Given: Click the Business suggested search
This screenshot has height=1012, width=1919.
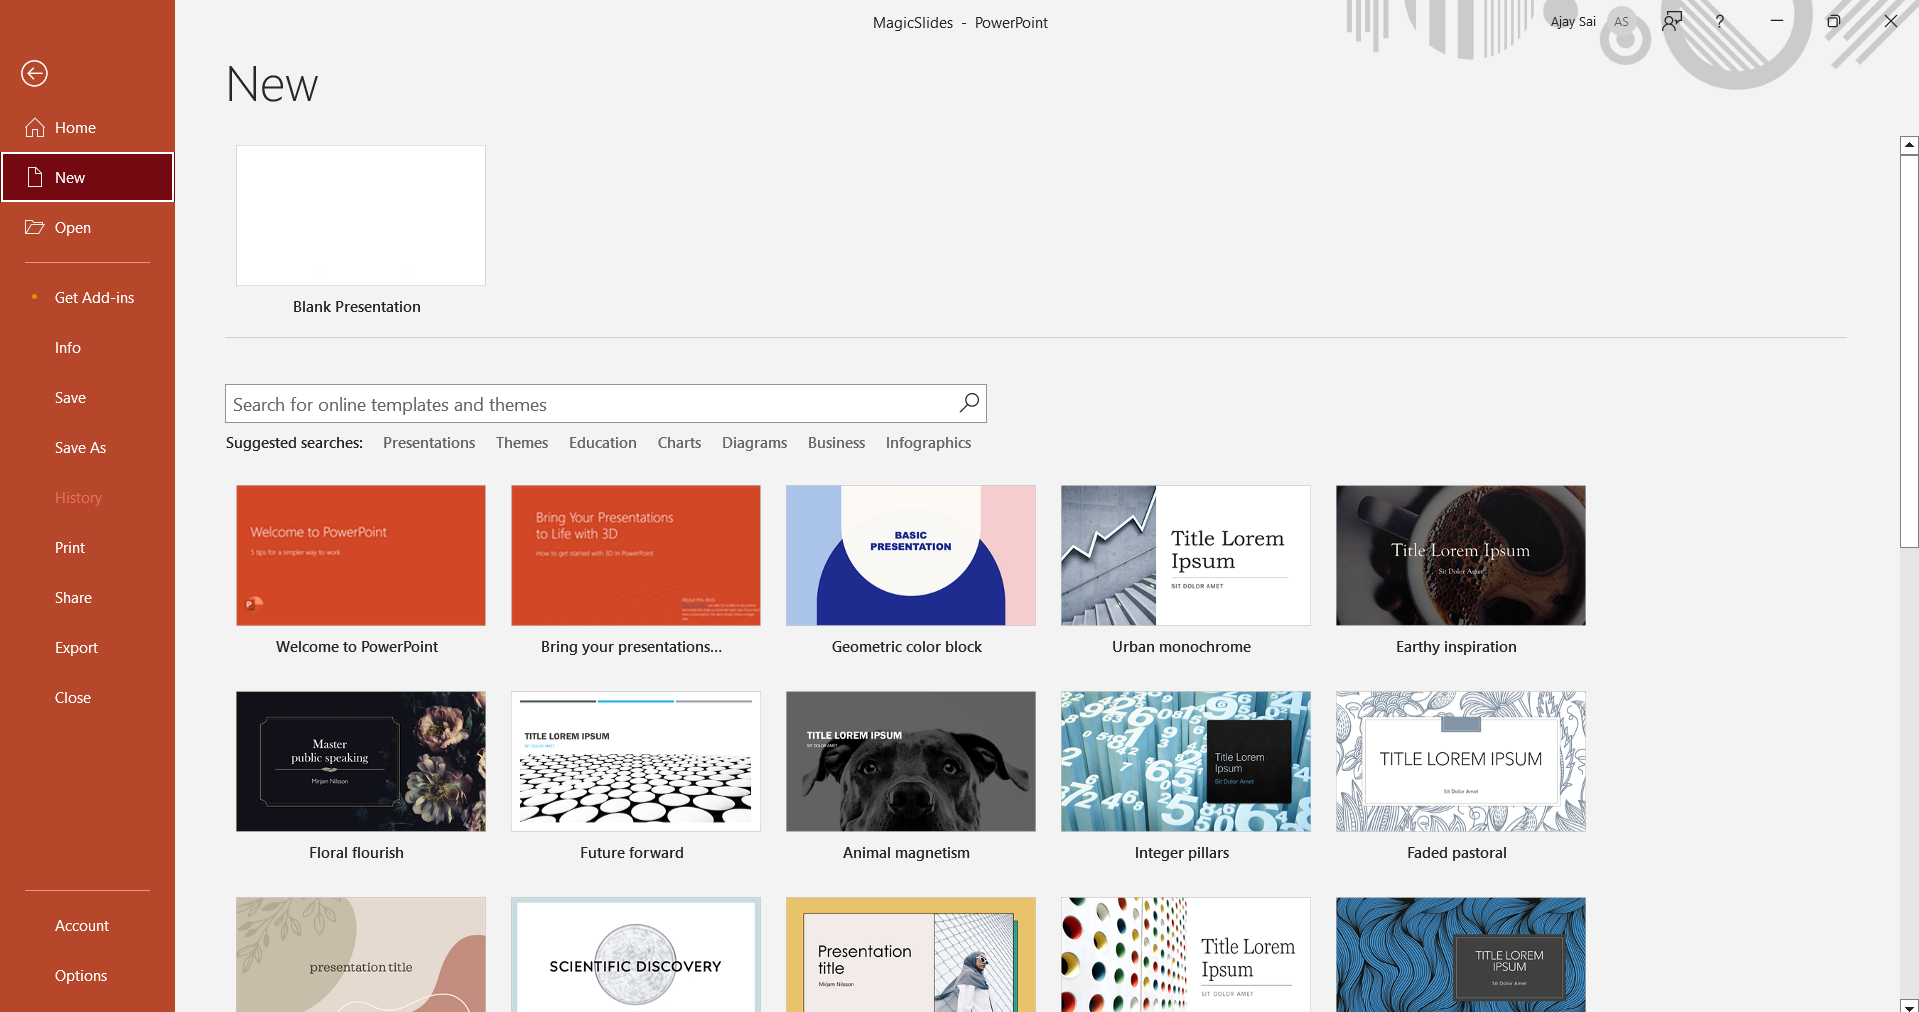Looking at the screenshot, I should pyautogui.click(x=837, y=443).
